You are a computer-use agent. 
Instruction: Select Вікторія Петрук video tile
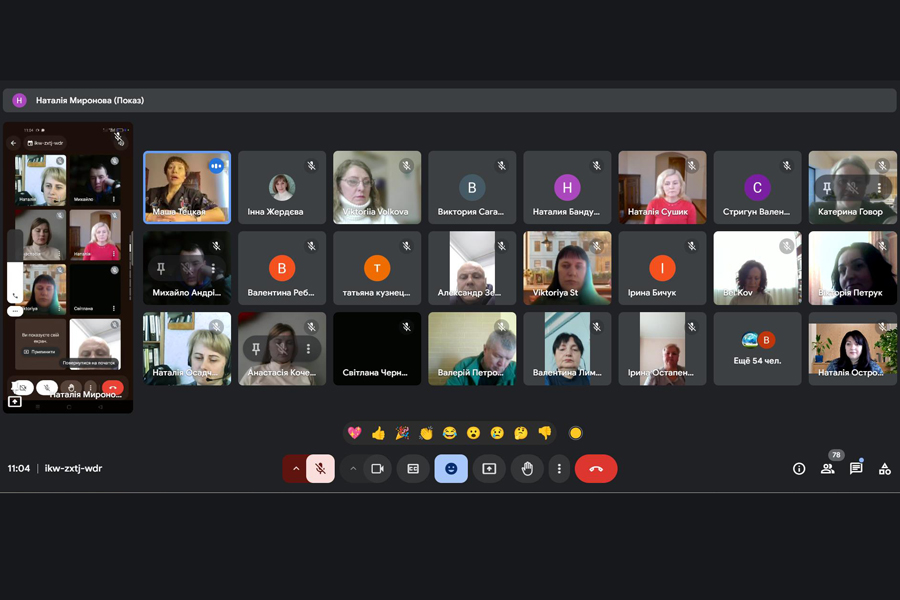click(852, 268)
